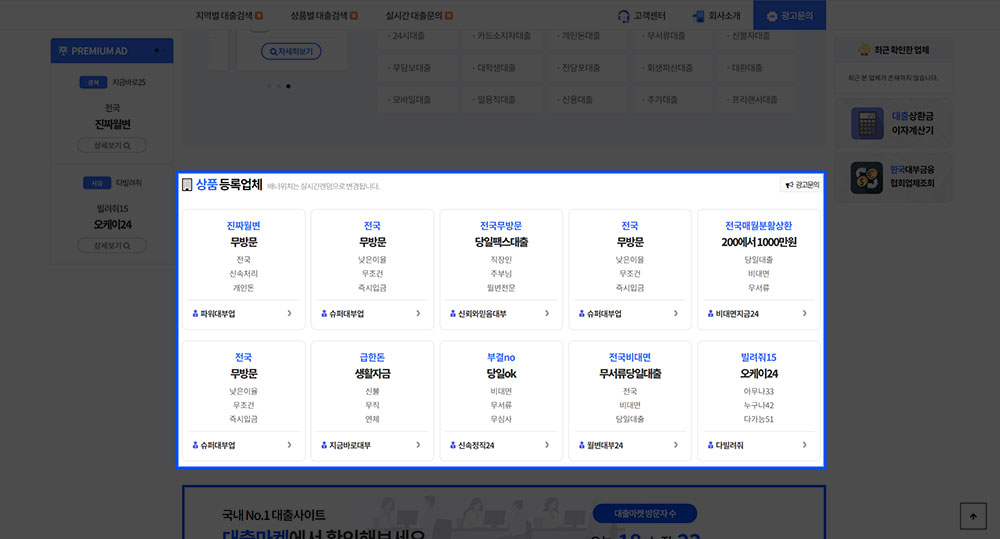
Task: Click the person icon next to 파워대부업
Action: 195,314
